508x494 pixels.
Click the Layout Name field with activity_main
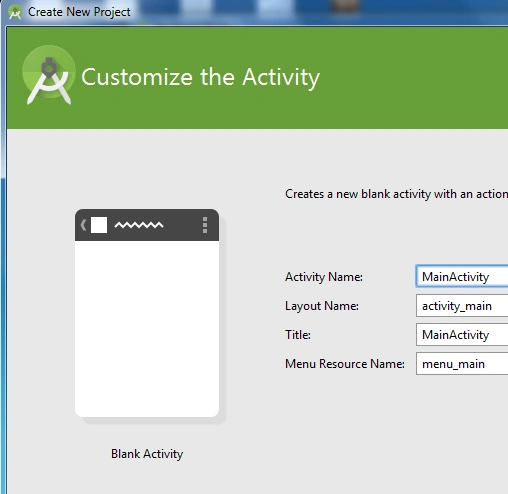point(462,305)
